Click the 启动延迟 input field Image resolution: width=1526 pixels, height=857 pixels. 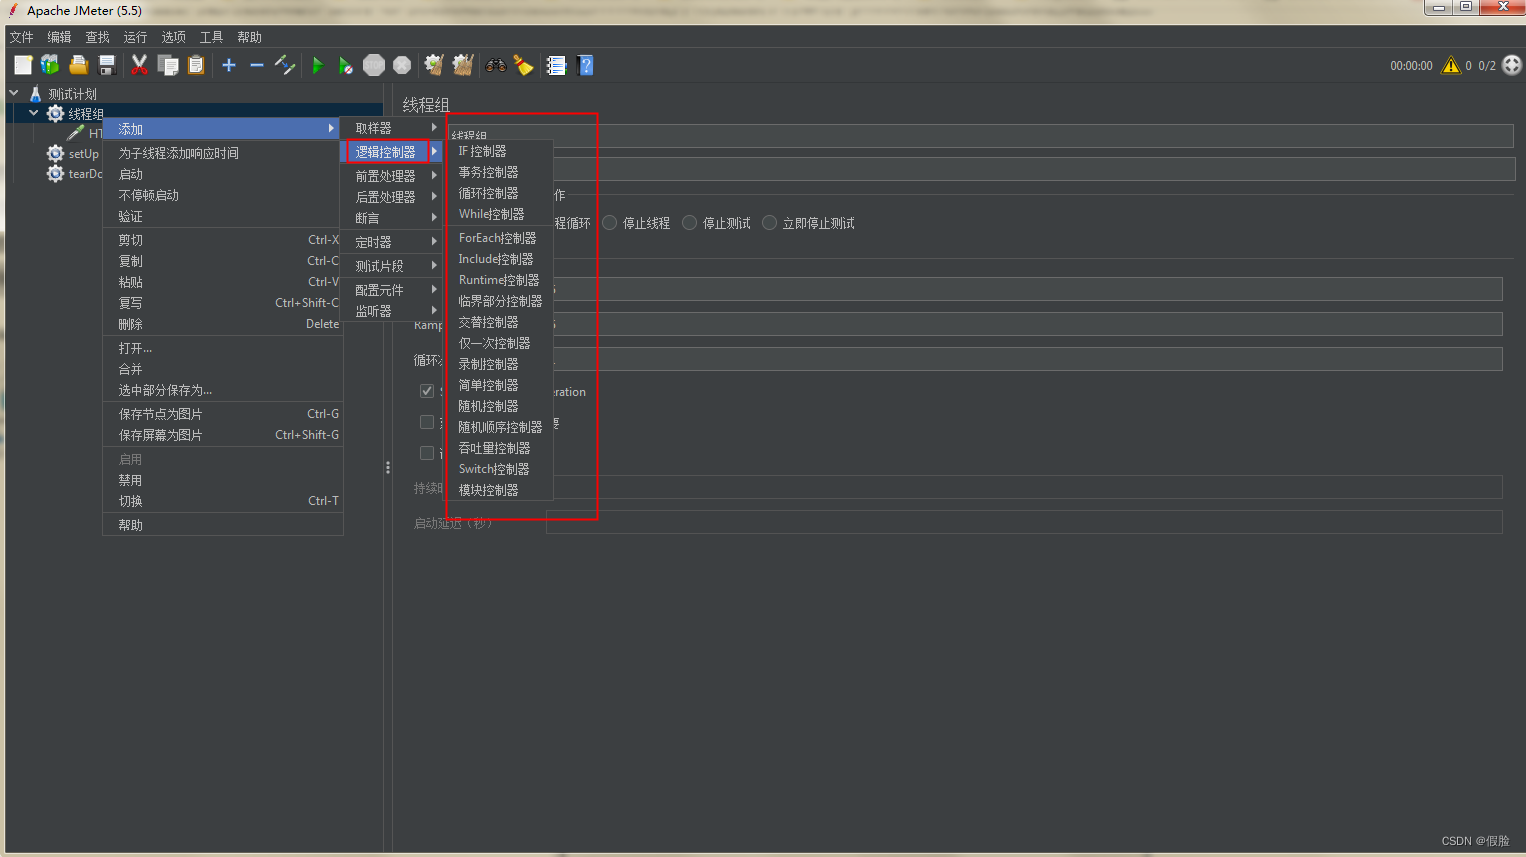pyautogui.click(x=1024, y=522)
